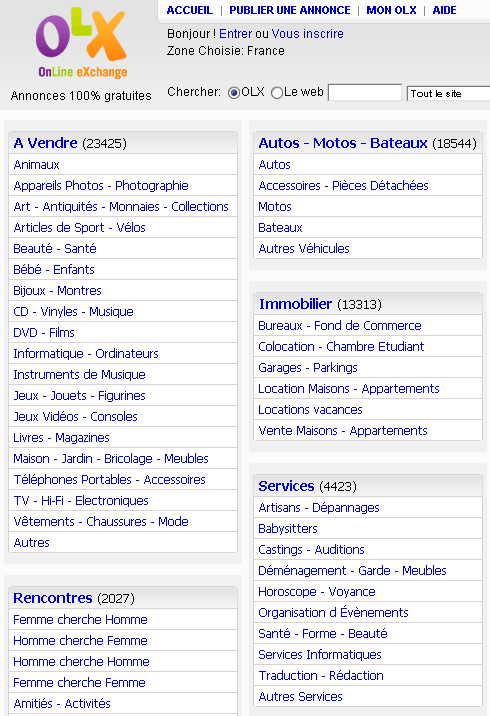This screenshot has height=716, width=490.
Task: Open the A Vendre category heading
Action: (45, 143)
